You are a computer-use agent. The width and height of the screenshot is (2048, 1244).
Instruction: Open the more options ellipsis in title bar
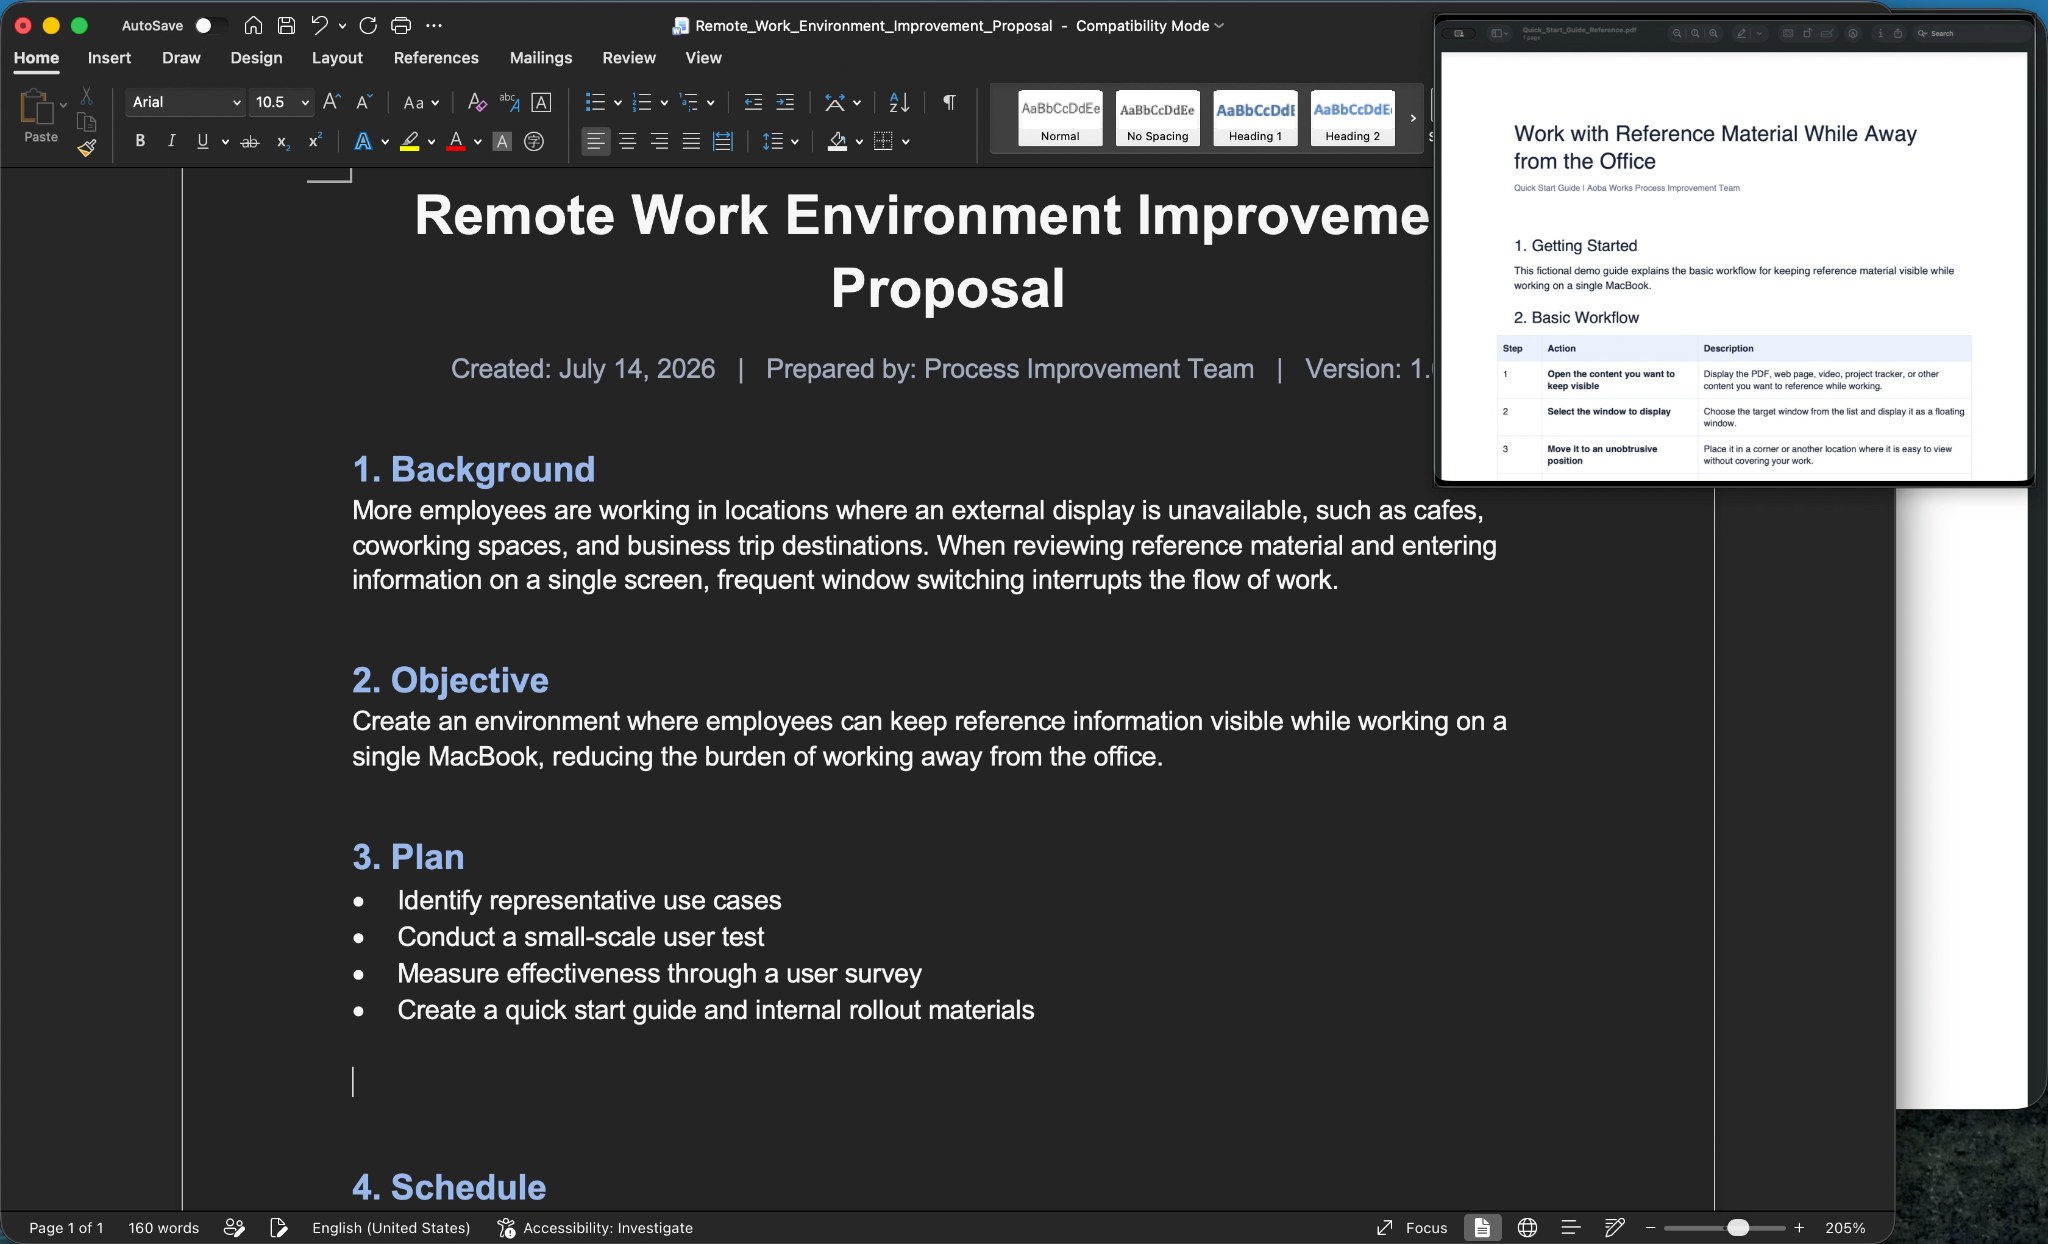(x=433, y=25)
